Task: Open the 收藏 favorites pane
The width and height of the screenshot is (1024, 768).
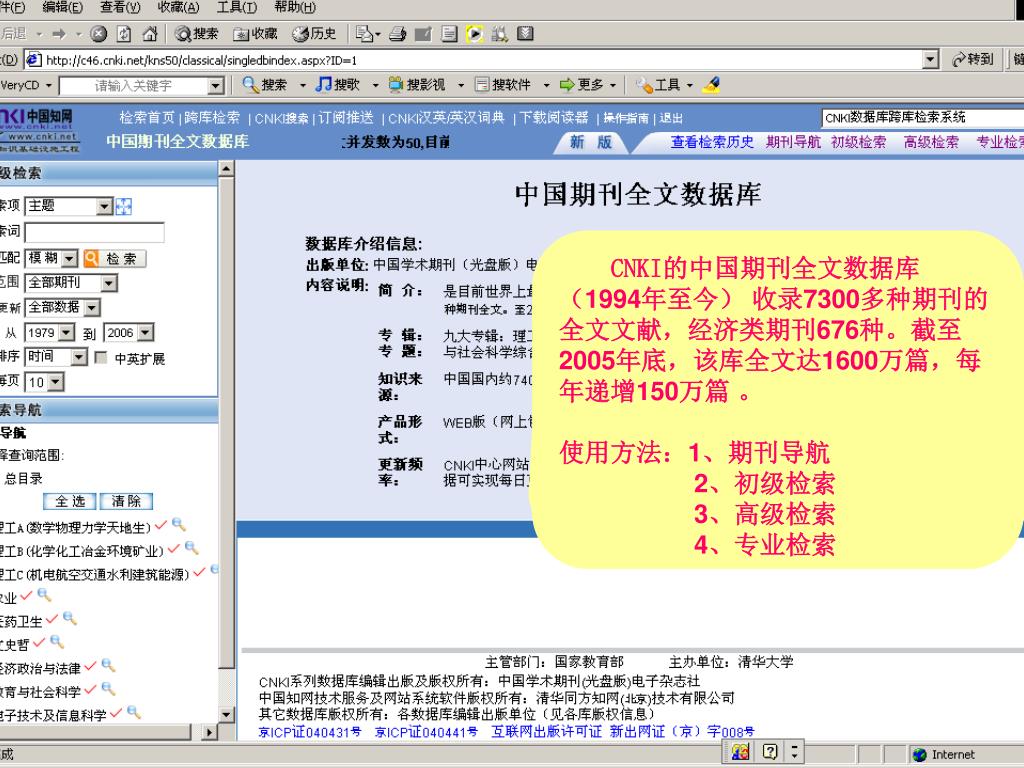Action: 255,33
